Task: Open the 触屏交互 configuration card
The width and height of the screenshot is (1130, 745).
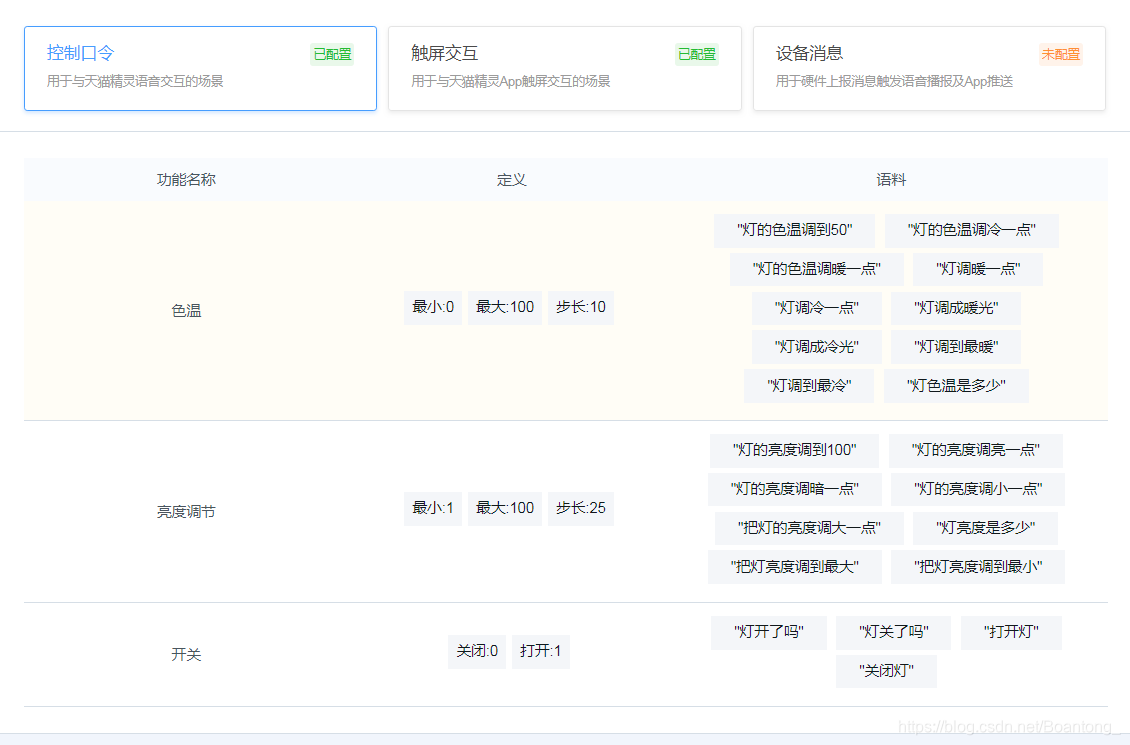Action: pyautogui.click(x=564, y=68)
